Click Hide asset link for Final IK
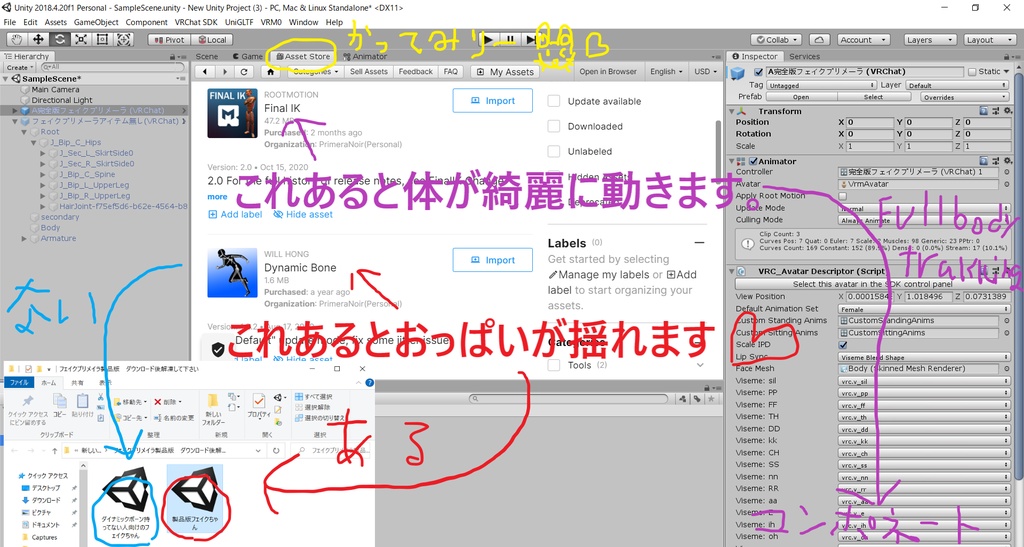The height and width of the screenshot is (547, 1024). 303,214
